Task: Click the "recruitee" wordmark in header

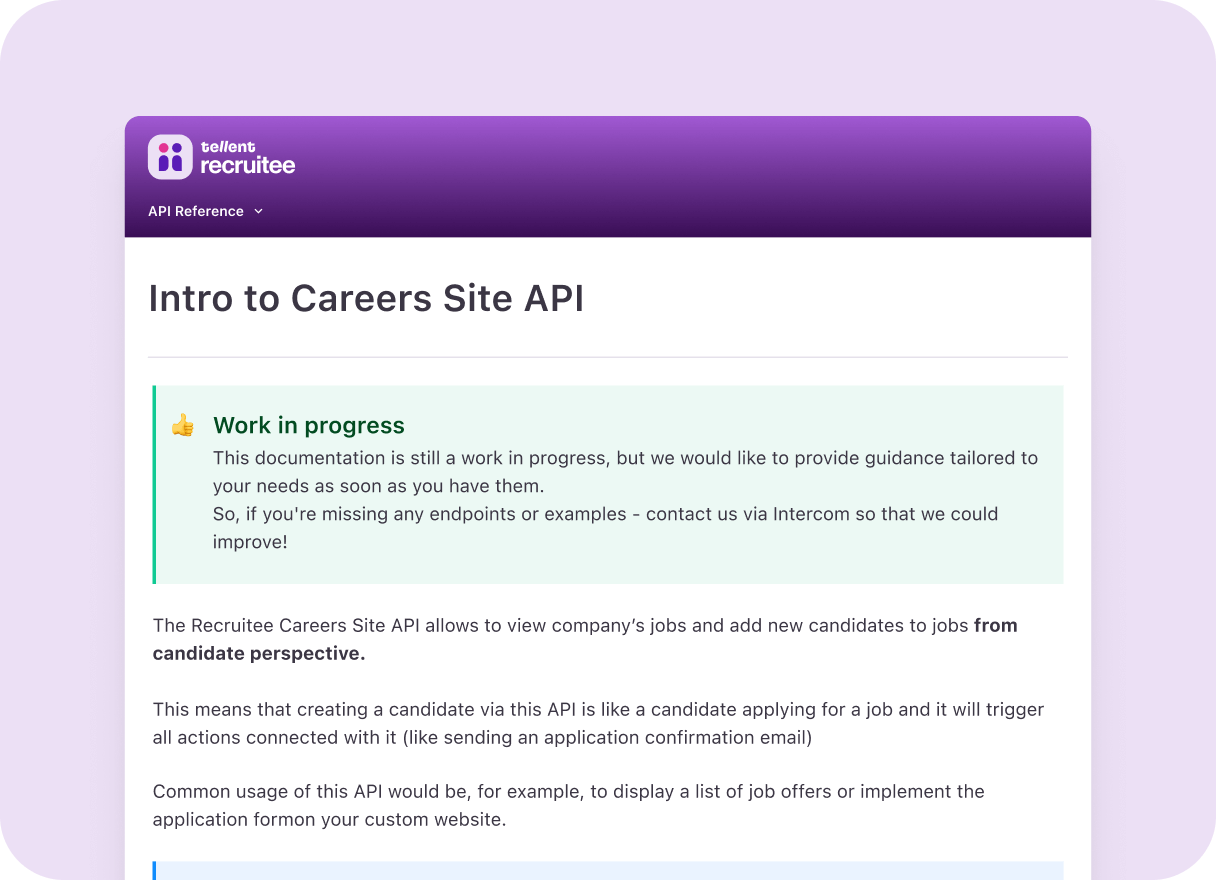Action: (247, 166)
